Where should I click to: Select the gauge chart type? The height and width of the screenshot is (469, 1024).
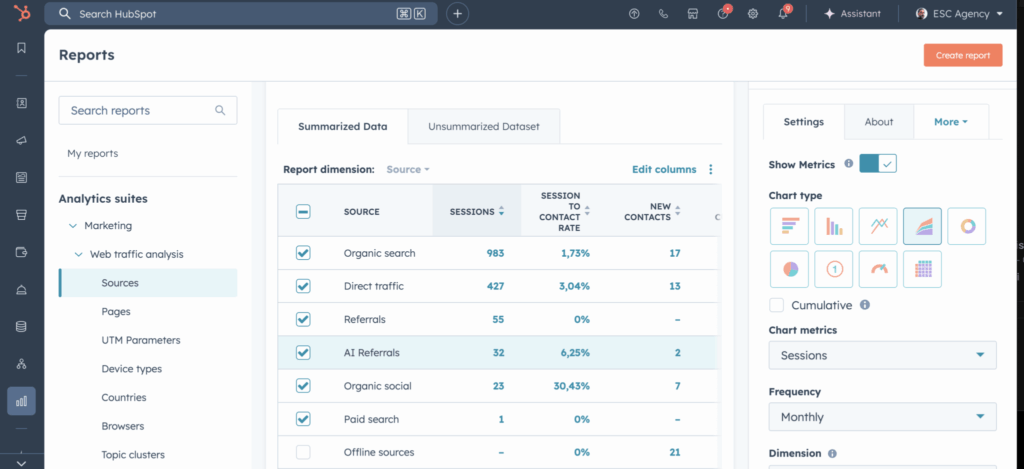coord(878,269)
